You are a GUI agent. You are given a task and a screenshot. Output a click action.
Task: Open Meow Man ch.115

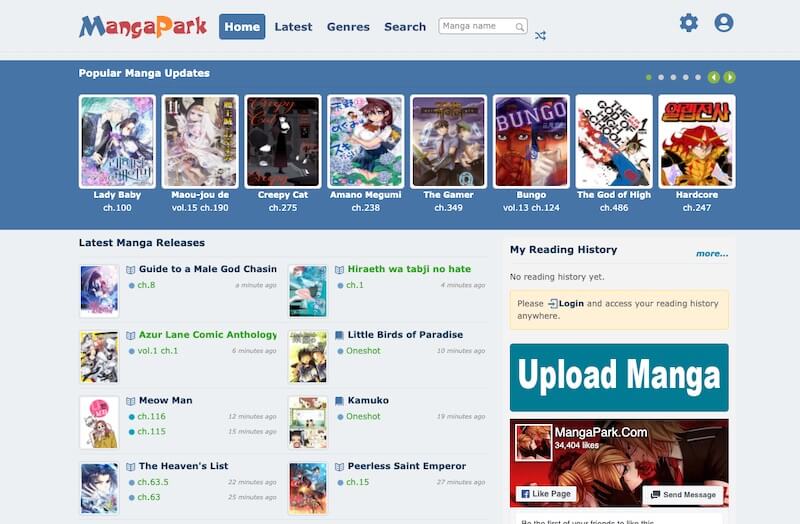point(152,432)
